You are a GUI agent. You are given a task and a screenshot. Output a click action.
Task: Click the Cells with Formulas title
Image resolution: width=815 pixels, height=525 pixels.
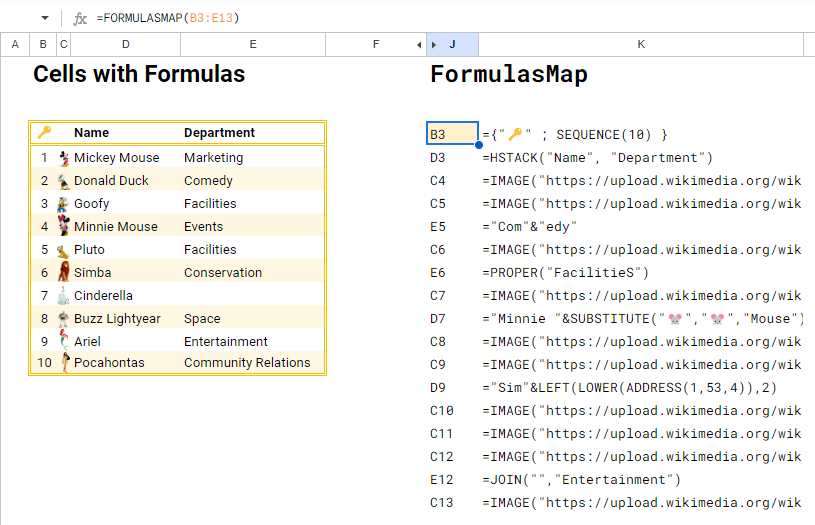tap(139, 74)
